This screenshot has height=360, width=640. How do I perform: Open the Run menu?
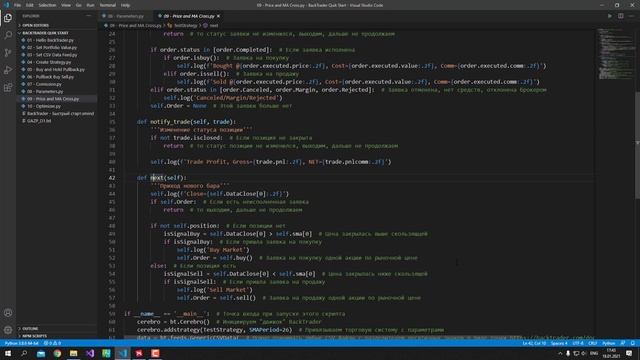point(90,5)
